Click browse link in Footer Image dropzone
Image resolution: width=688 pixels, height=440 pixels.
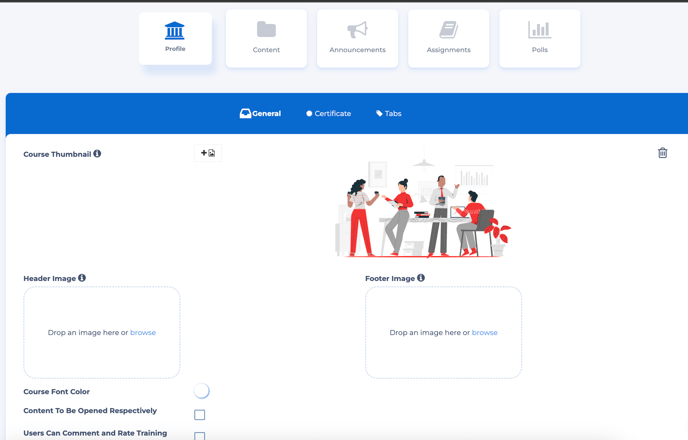click(x=485, y=333)
